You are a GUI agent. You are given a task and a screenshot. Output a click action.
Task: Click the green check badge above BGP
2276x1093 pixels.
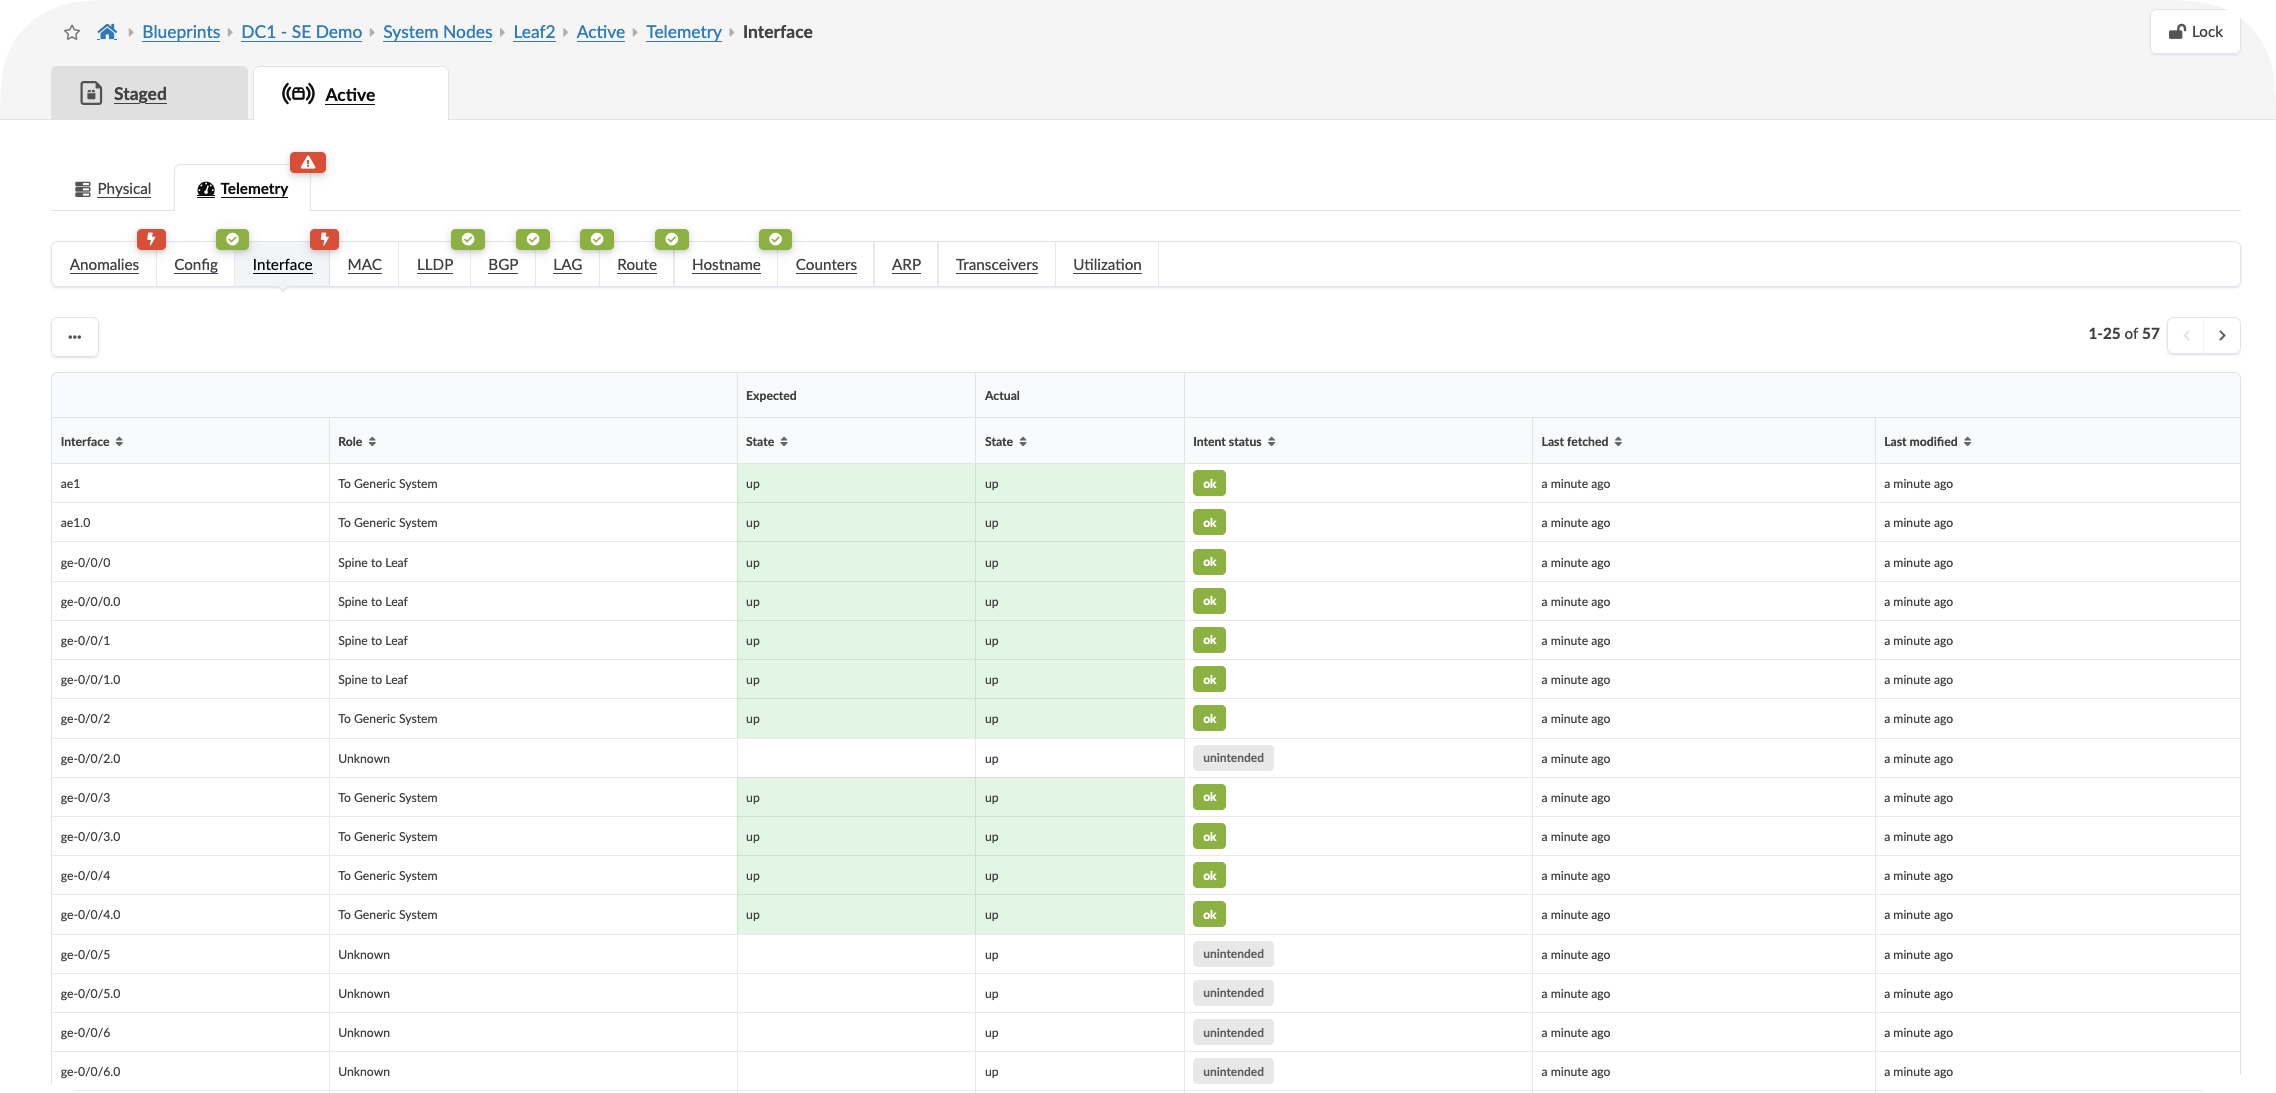tap(532, 239)
